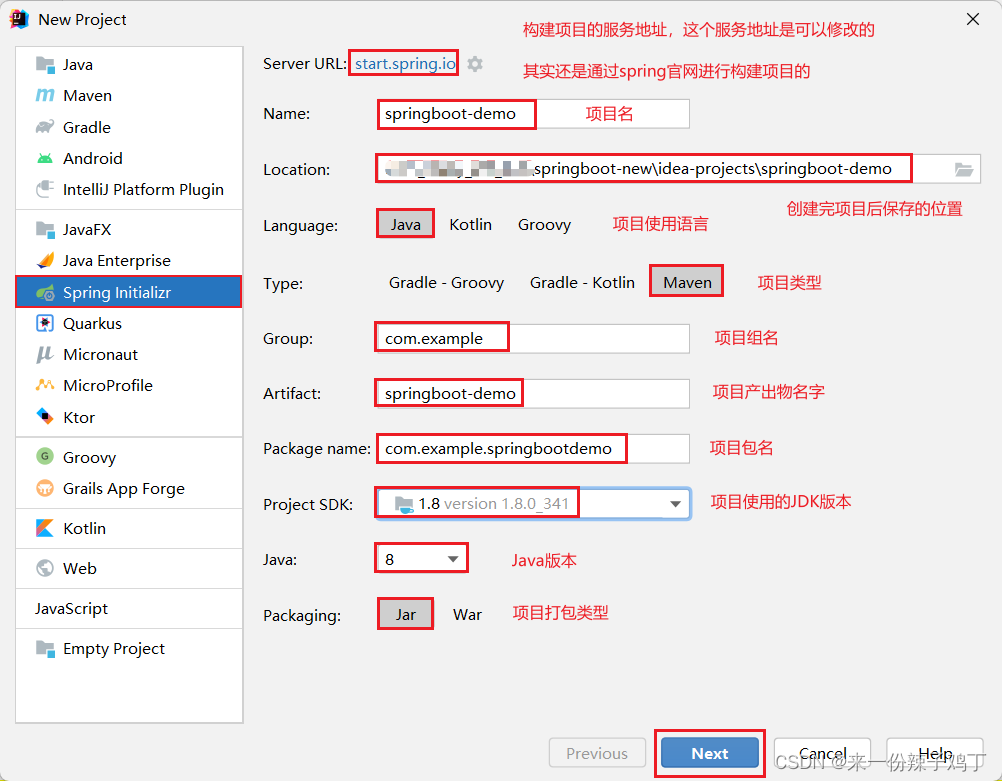Choose Java as project language
1002x781 pixels.
(406, 224)
